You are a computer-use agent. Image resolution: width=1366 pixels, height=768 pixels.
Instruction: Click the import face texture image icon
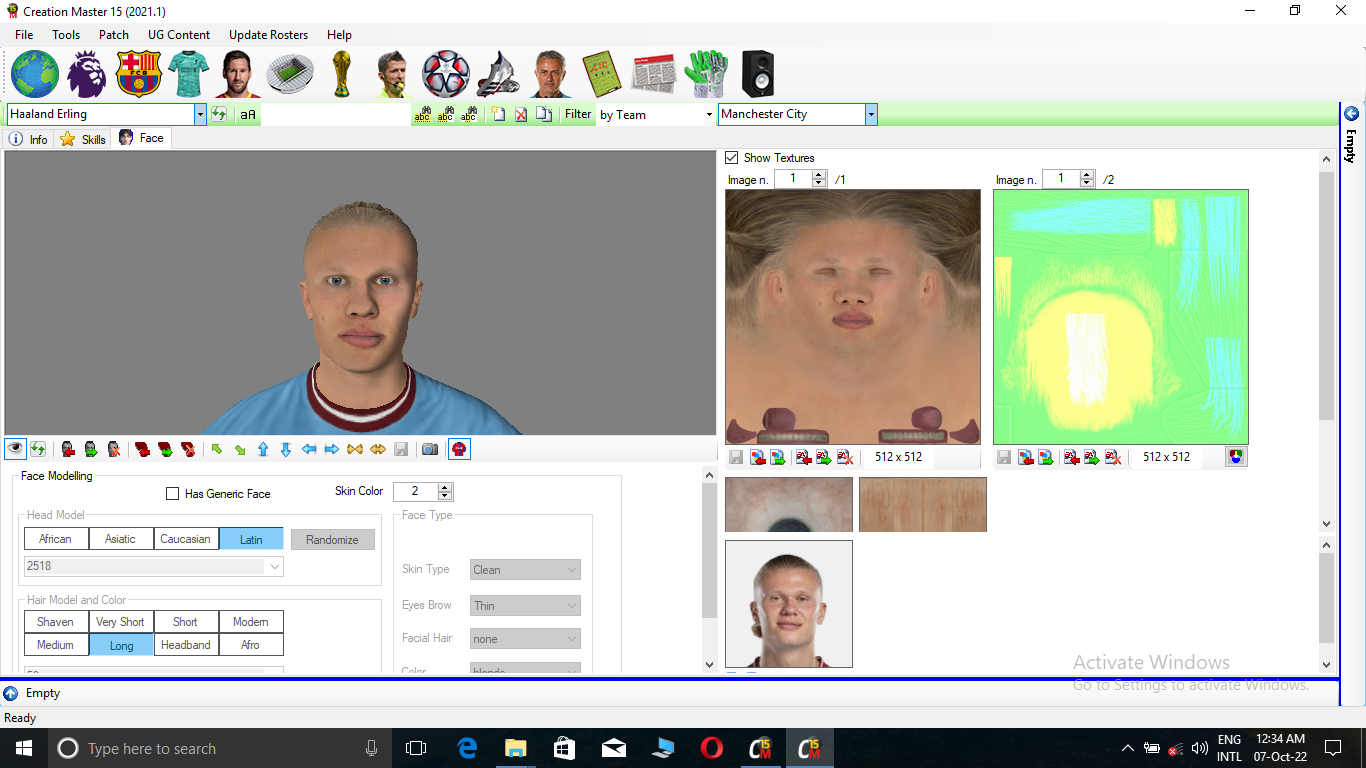pos(759,457)
